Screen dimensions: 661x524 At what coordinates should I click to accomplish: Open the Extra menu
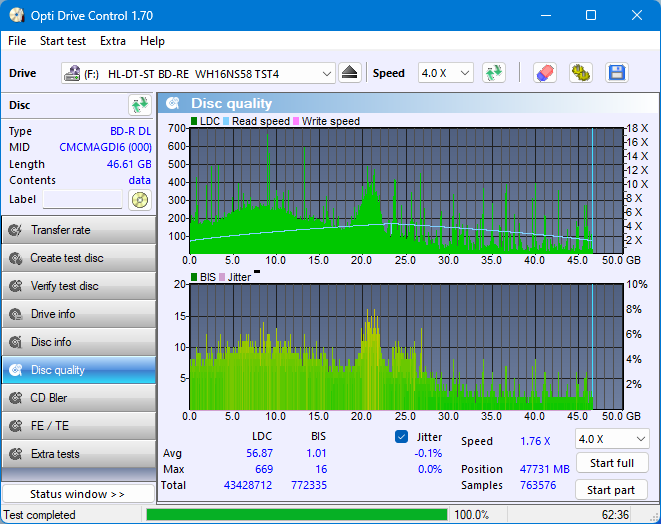pyautogui.click(x=113, y=41)
